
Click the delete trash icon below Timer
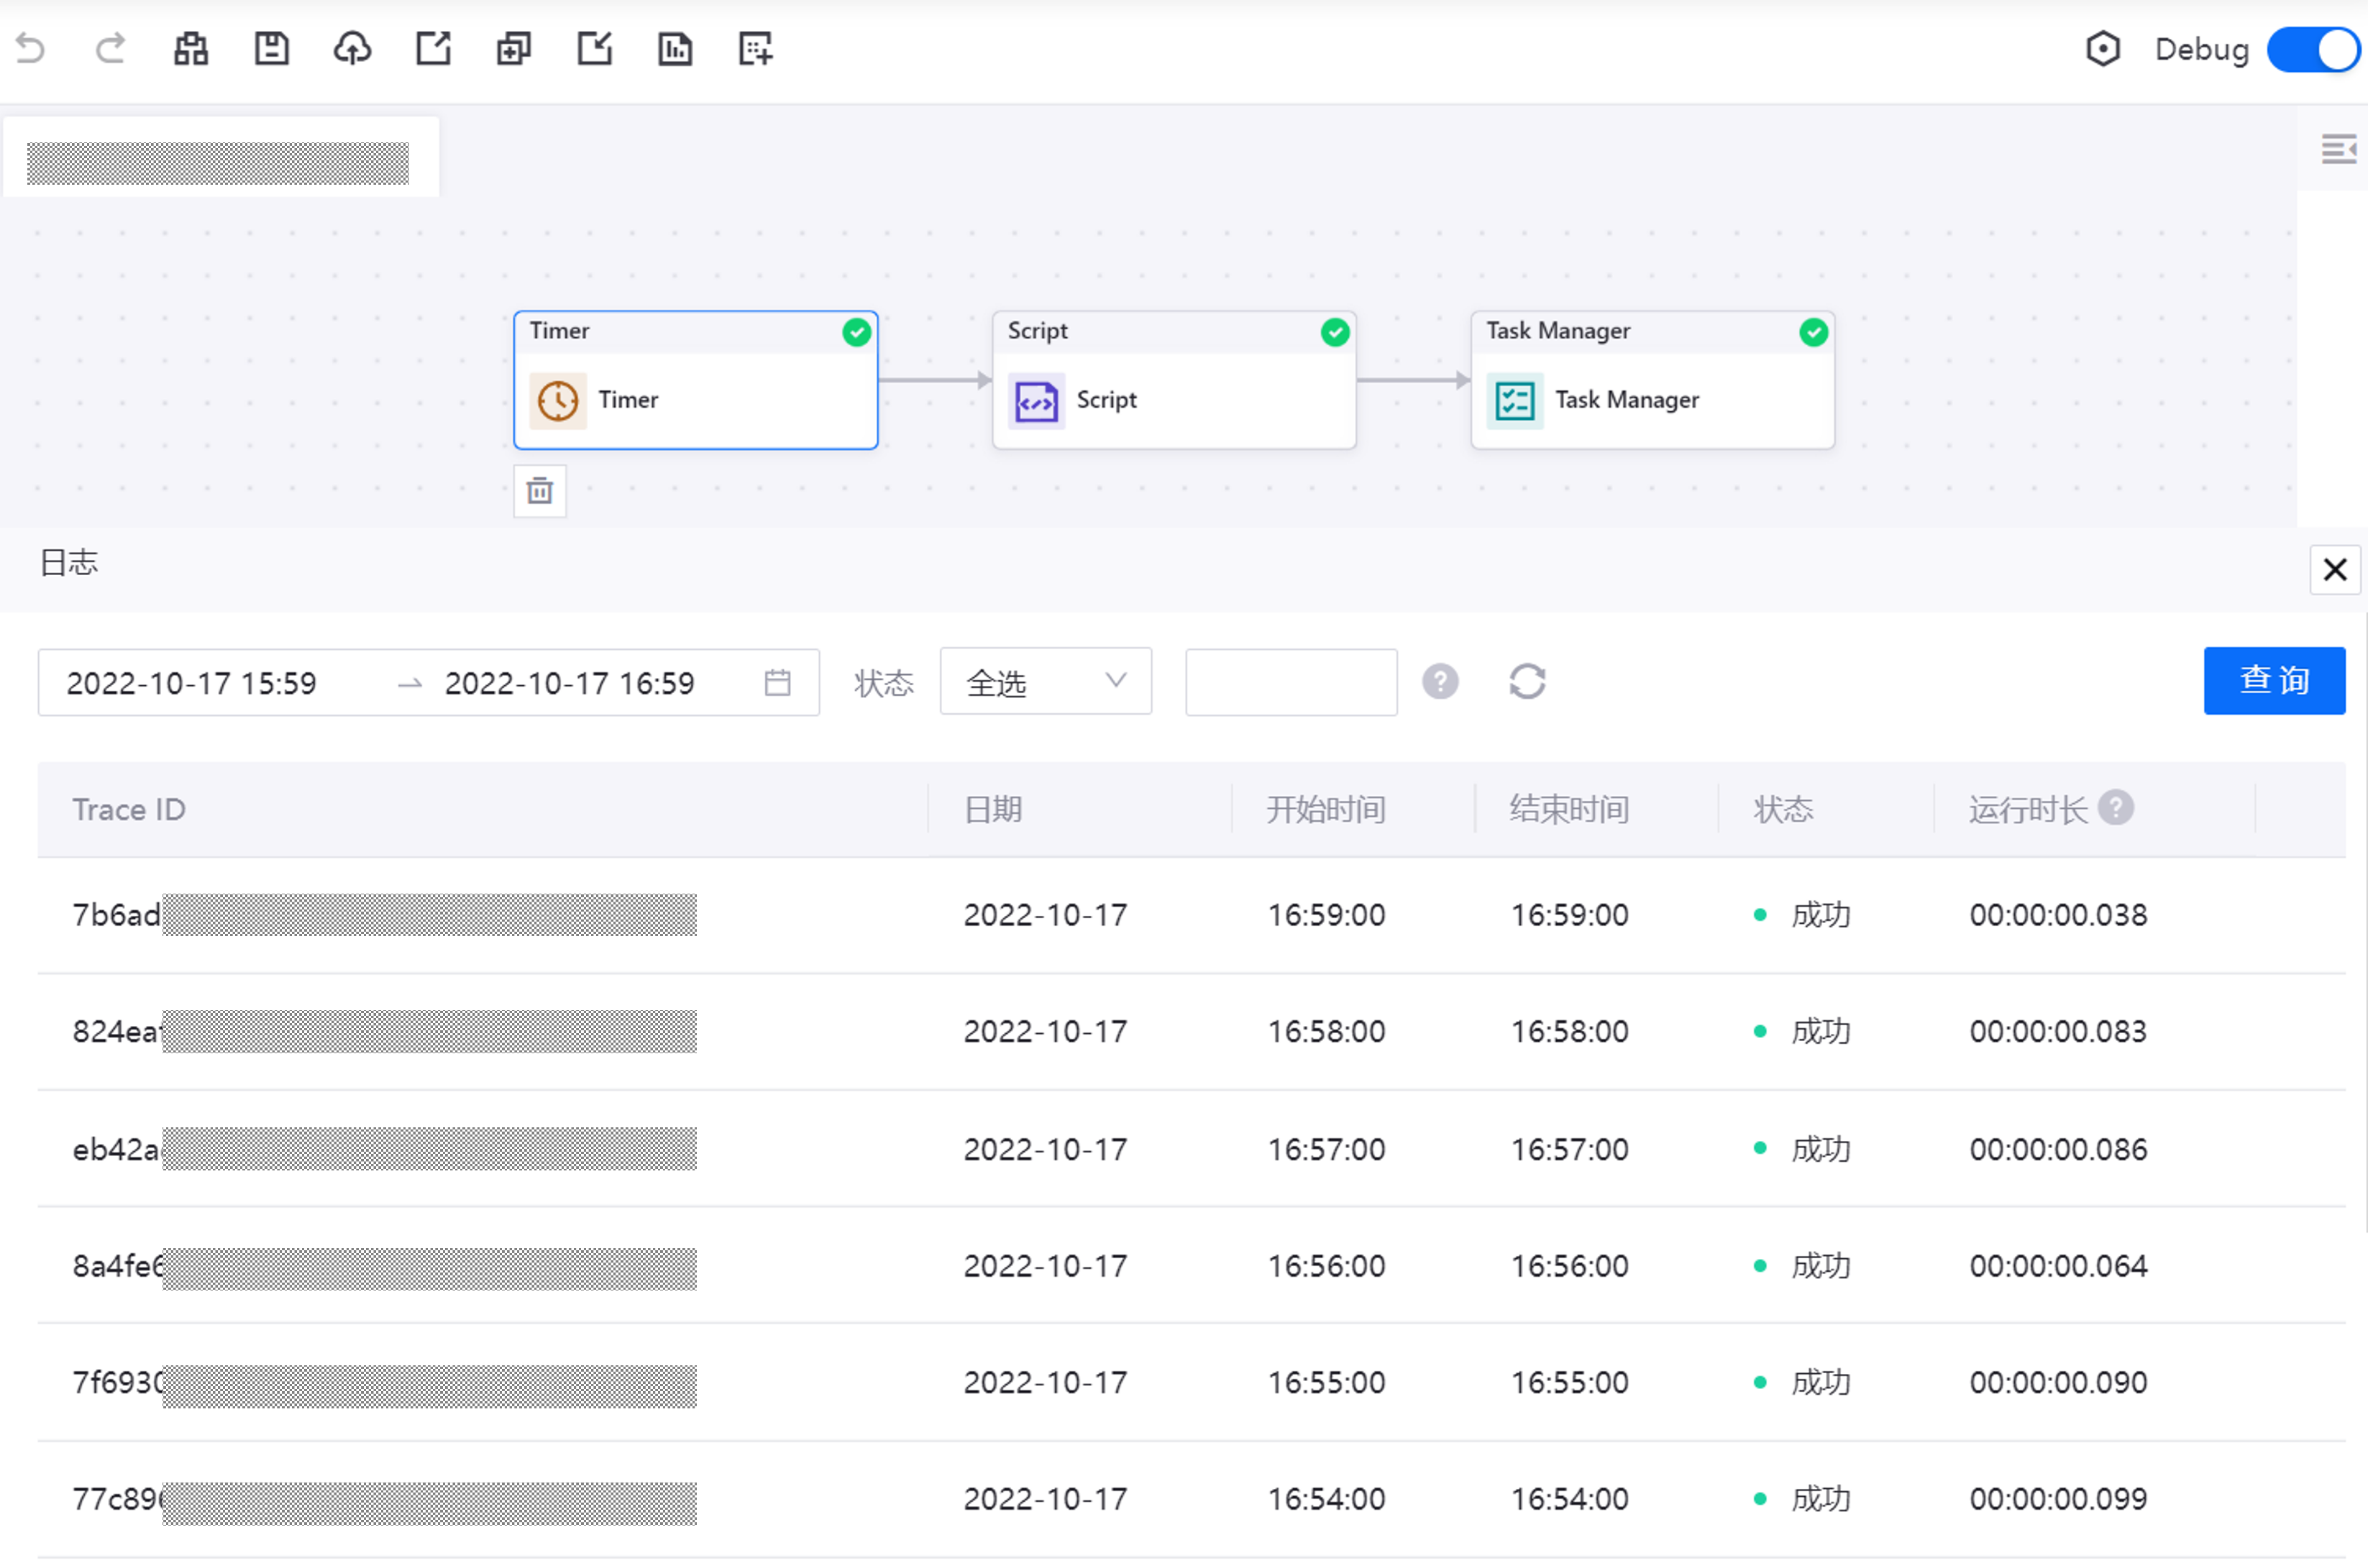coord(540,491)
